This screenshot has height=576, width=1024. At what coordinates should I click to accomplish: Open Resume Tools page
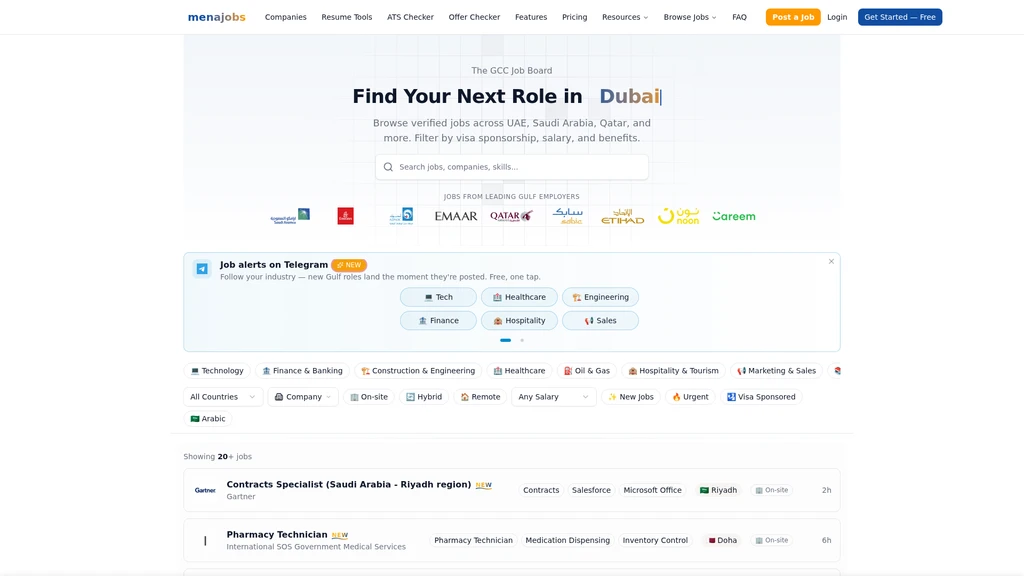tap(347, 17)
